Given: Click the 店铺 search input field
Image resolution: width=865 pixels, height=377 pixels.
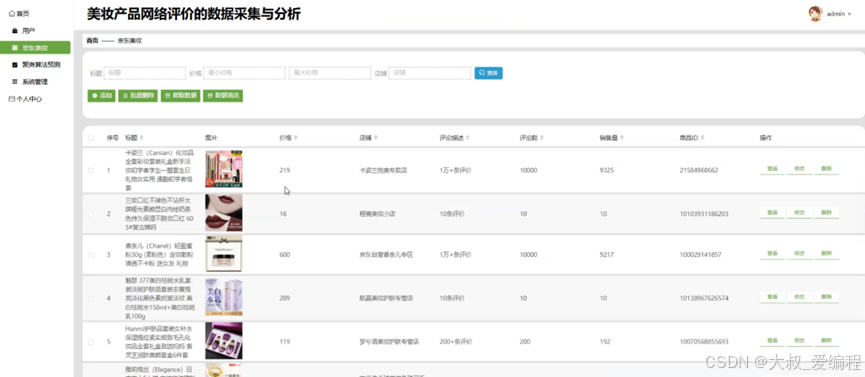Looking at the screenshot, I should pos(430,73).
